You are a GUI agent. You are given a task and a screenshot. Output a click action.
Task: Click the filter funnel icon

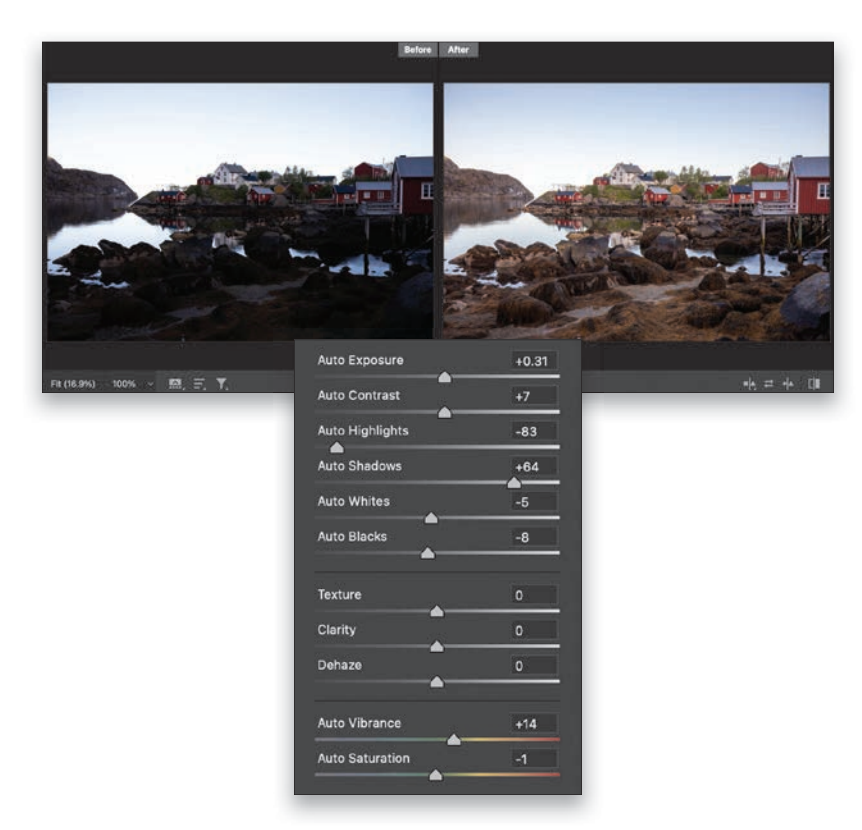click(221, 383)
